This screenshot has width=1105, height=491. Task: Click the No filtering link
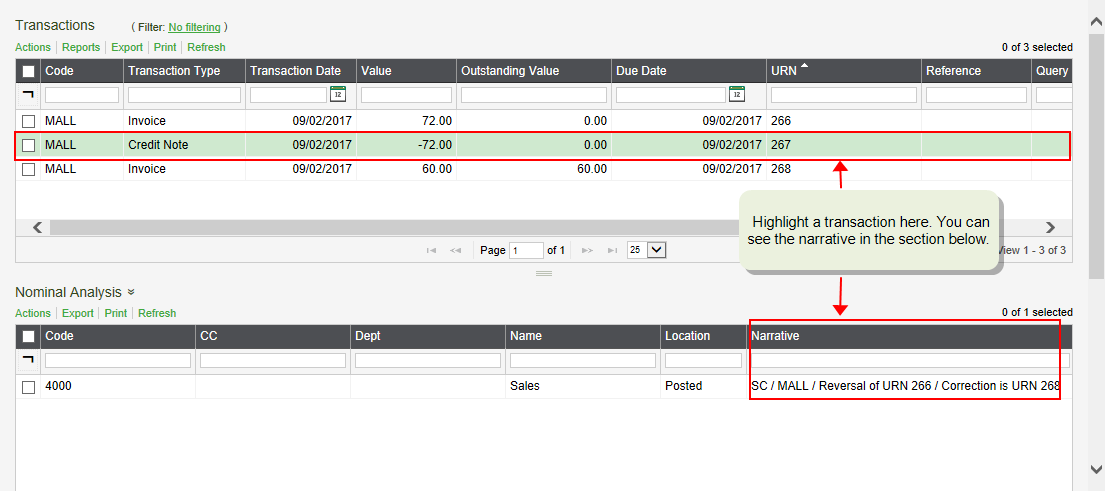tap(195, 27)
